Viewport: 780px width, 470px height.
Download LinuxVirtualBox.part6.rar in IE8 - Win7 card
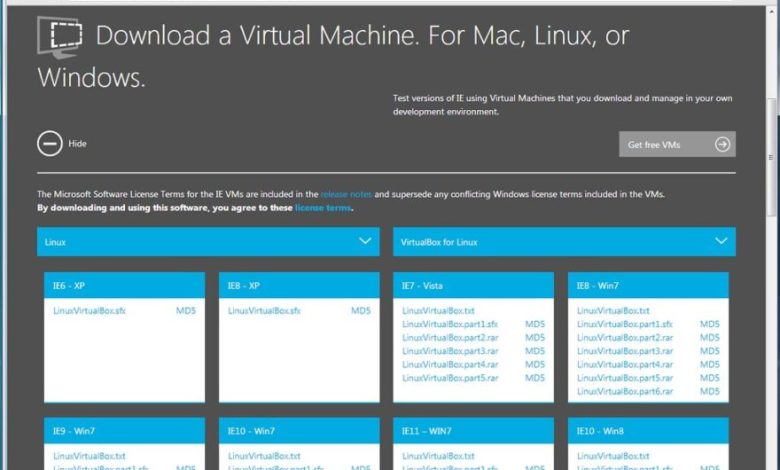[x=625, y=391]
